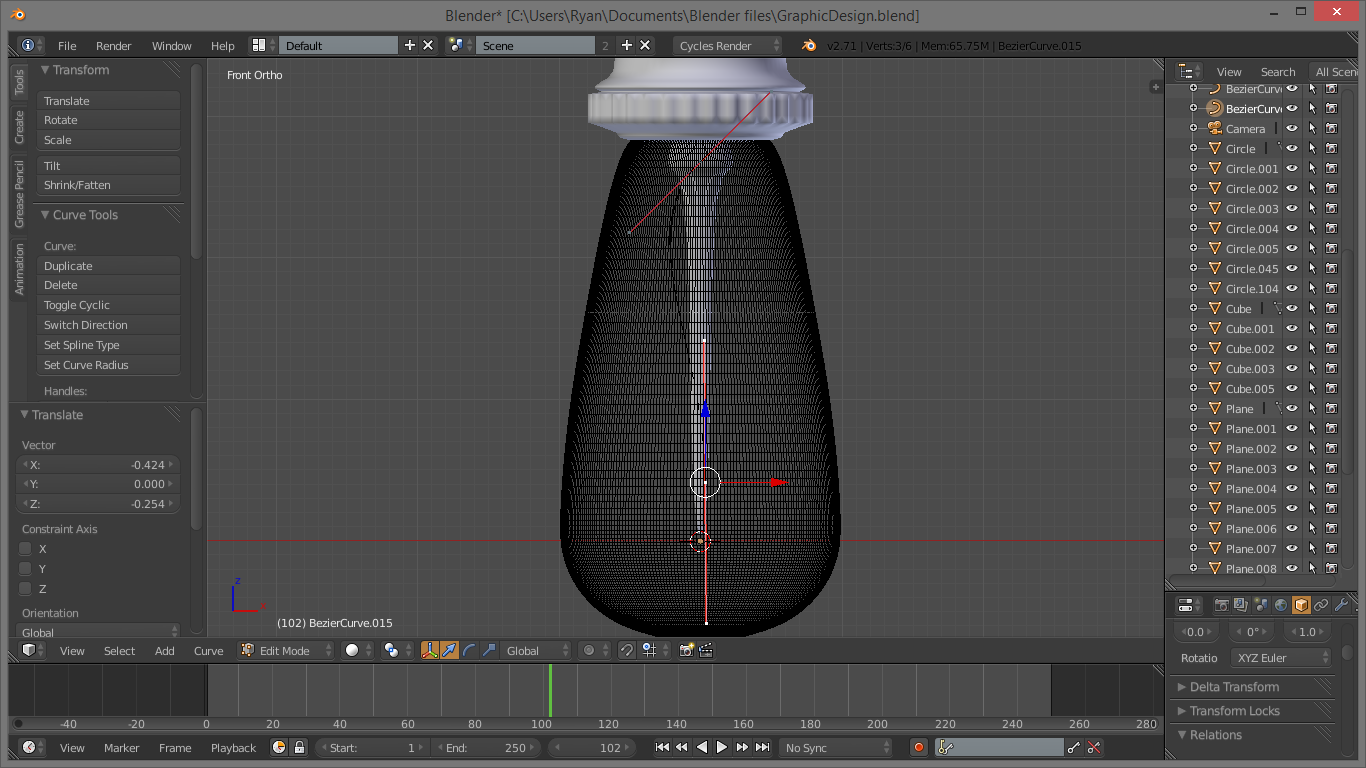Hide the Camera object via eye icon

1292,128
